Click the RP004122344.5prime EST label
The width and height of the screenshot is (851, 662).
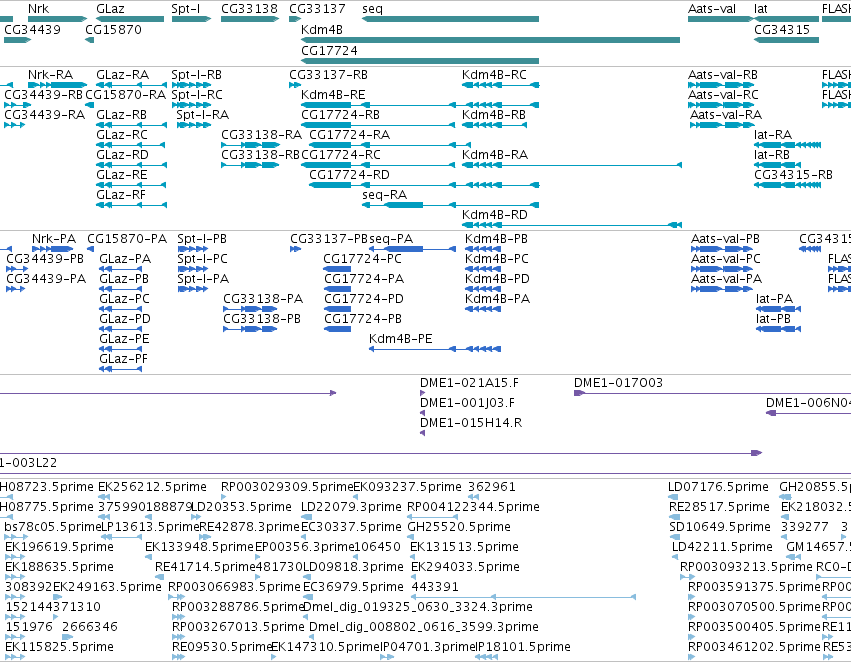pyautogui.click(x=473, y=507)
